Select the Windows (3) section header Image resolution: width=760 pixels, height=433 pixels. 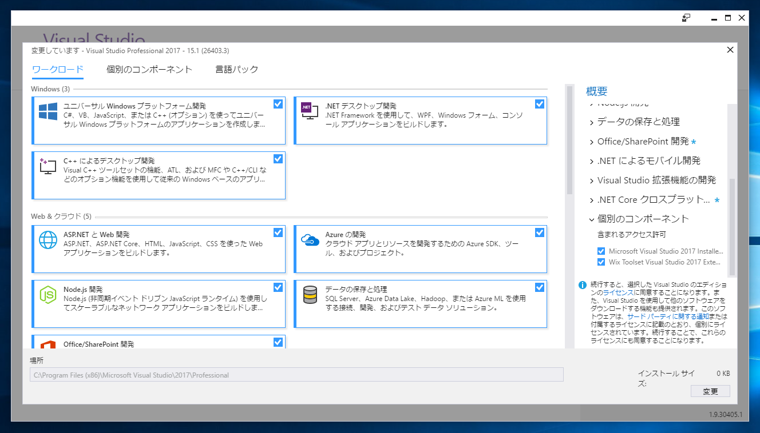pos(50,89)
